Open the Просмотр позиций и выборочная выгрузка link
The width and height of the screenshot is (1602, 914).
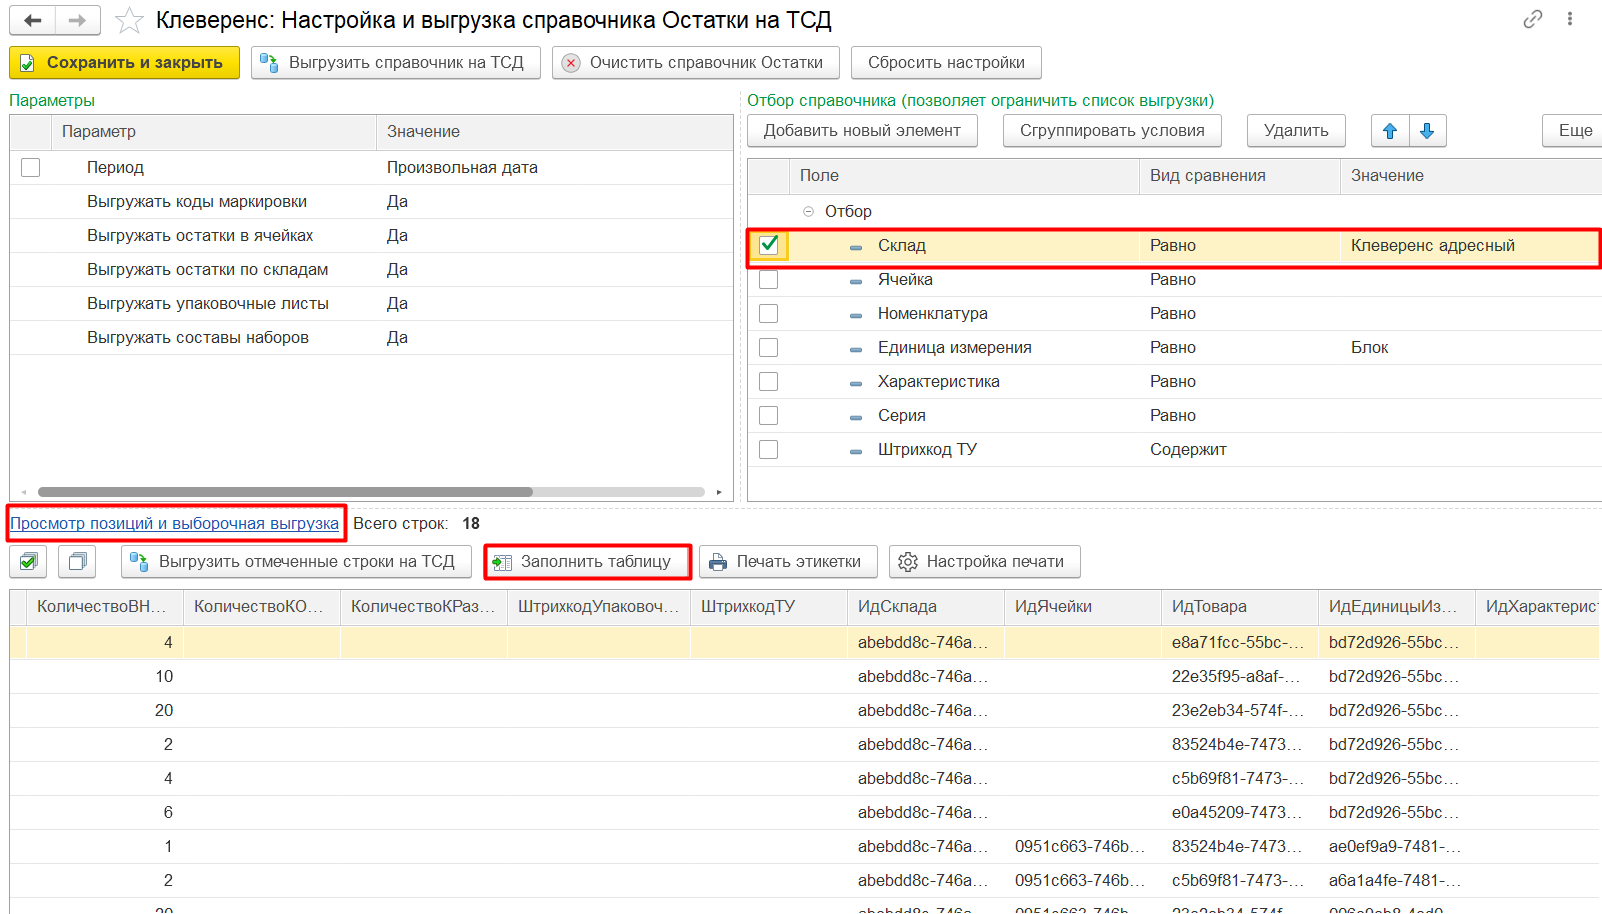(x=175, y=523)
